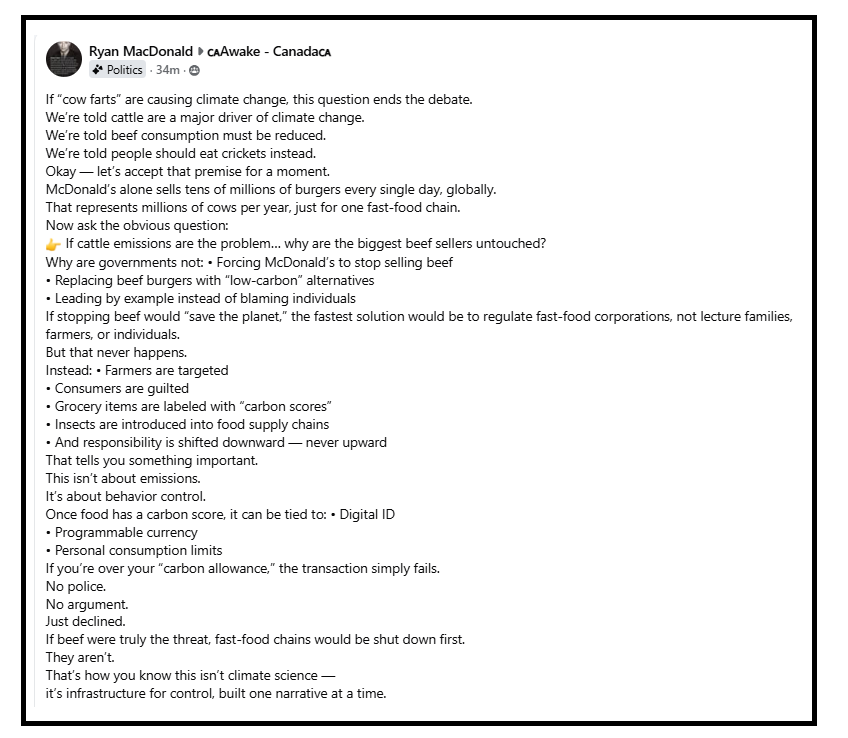Viewport: 848px width, 738px height.
Task: Click the pointing hand emoji in post
Action: [x=53, y=244]
